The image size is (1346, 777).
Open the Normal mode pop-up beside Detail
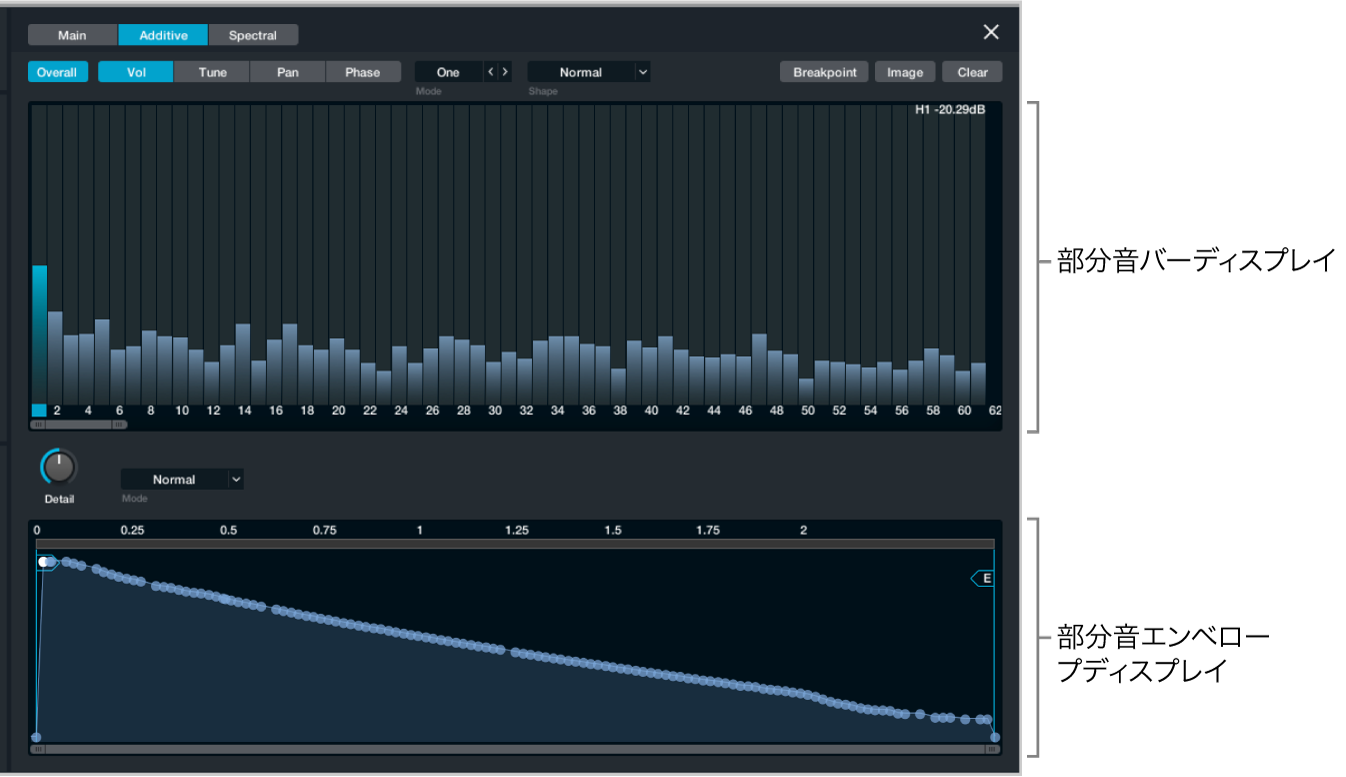point(182,480)
